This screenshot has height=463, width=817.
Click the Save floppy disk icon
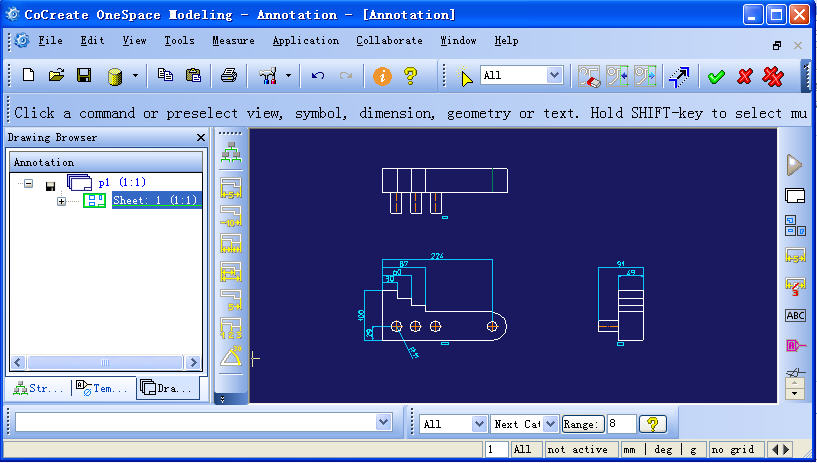[84, 76]
